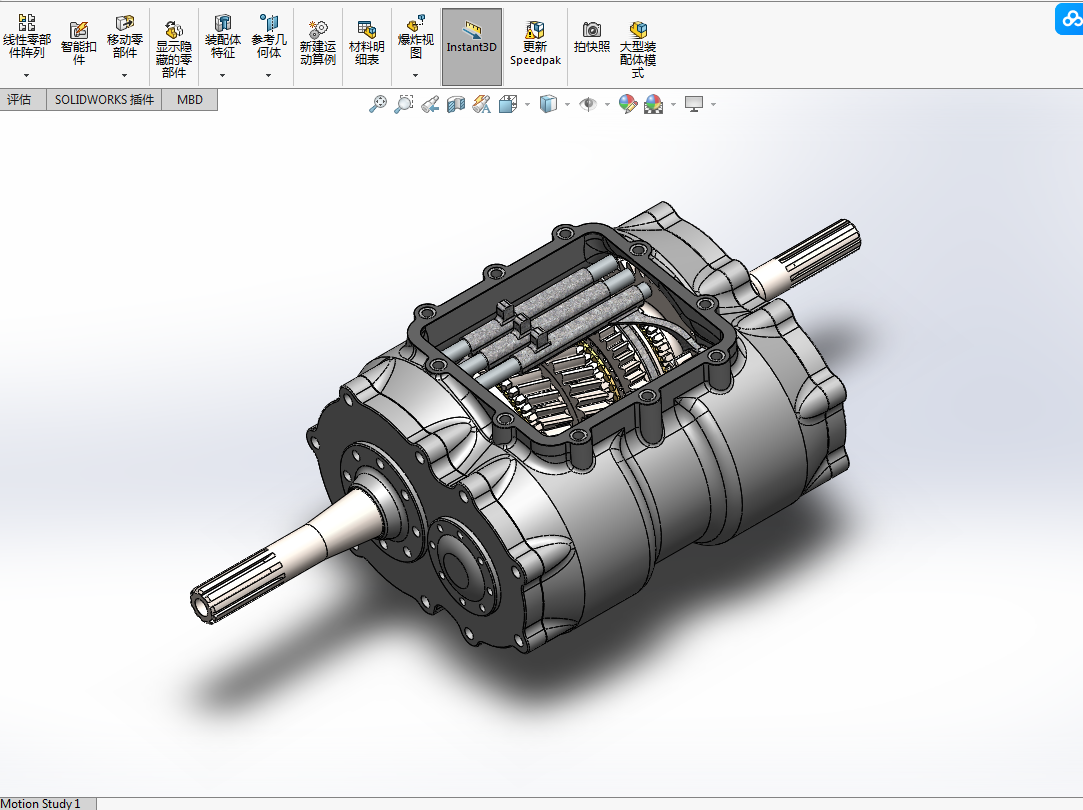This screenshot has height=810, width=1083.
Task: Open the Apply Scene dropdown arrow
Action: click(x=673, y=105)
